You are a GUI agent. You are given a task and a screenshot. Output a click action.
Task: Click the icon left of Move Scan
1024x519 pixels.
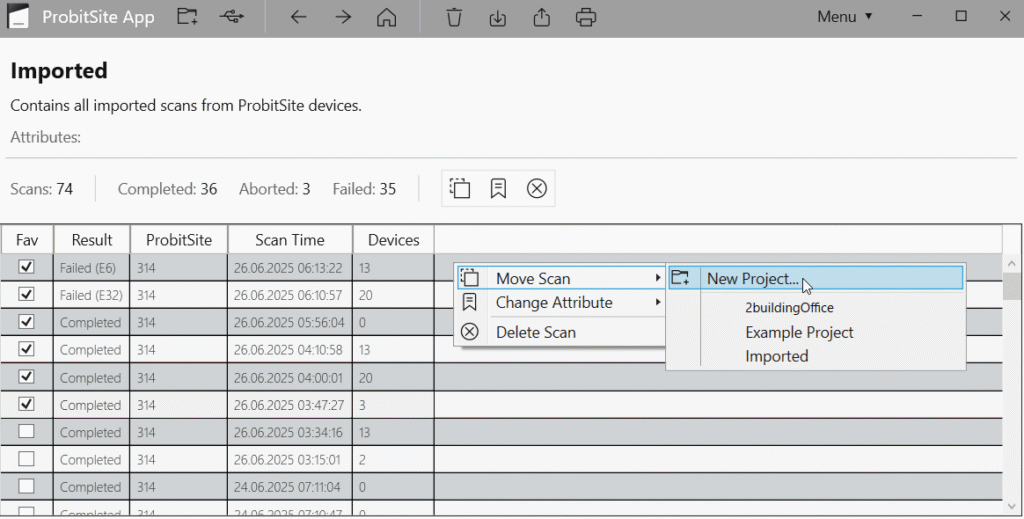point(470,278)
